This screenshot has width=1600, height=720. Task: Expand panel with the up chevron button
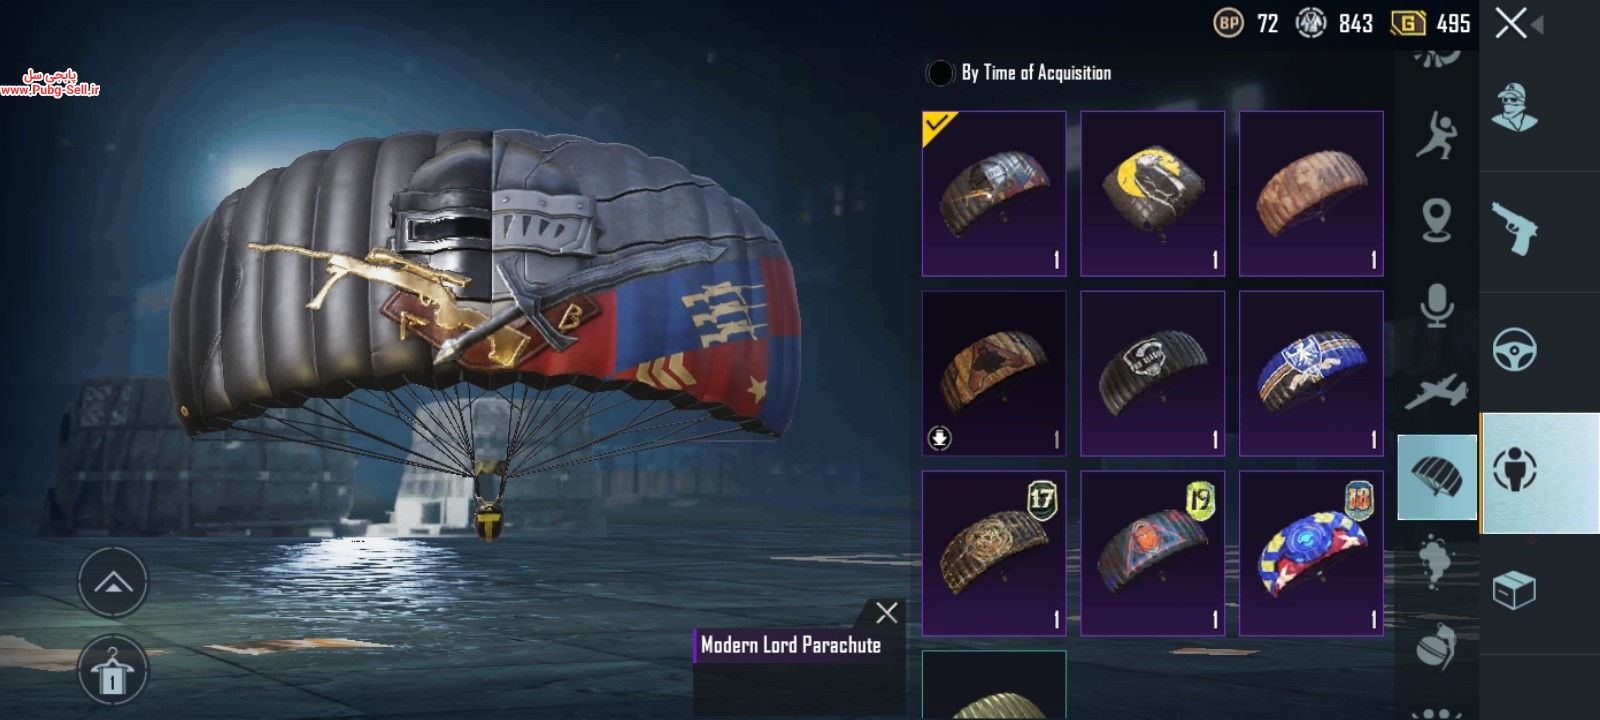(x=113, y=582)
